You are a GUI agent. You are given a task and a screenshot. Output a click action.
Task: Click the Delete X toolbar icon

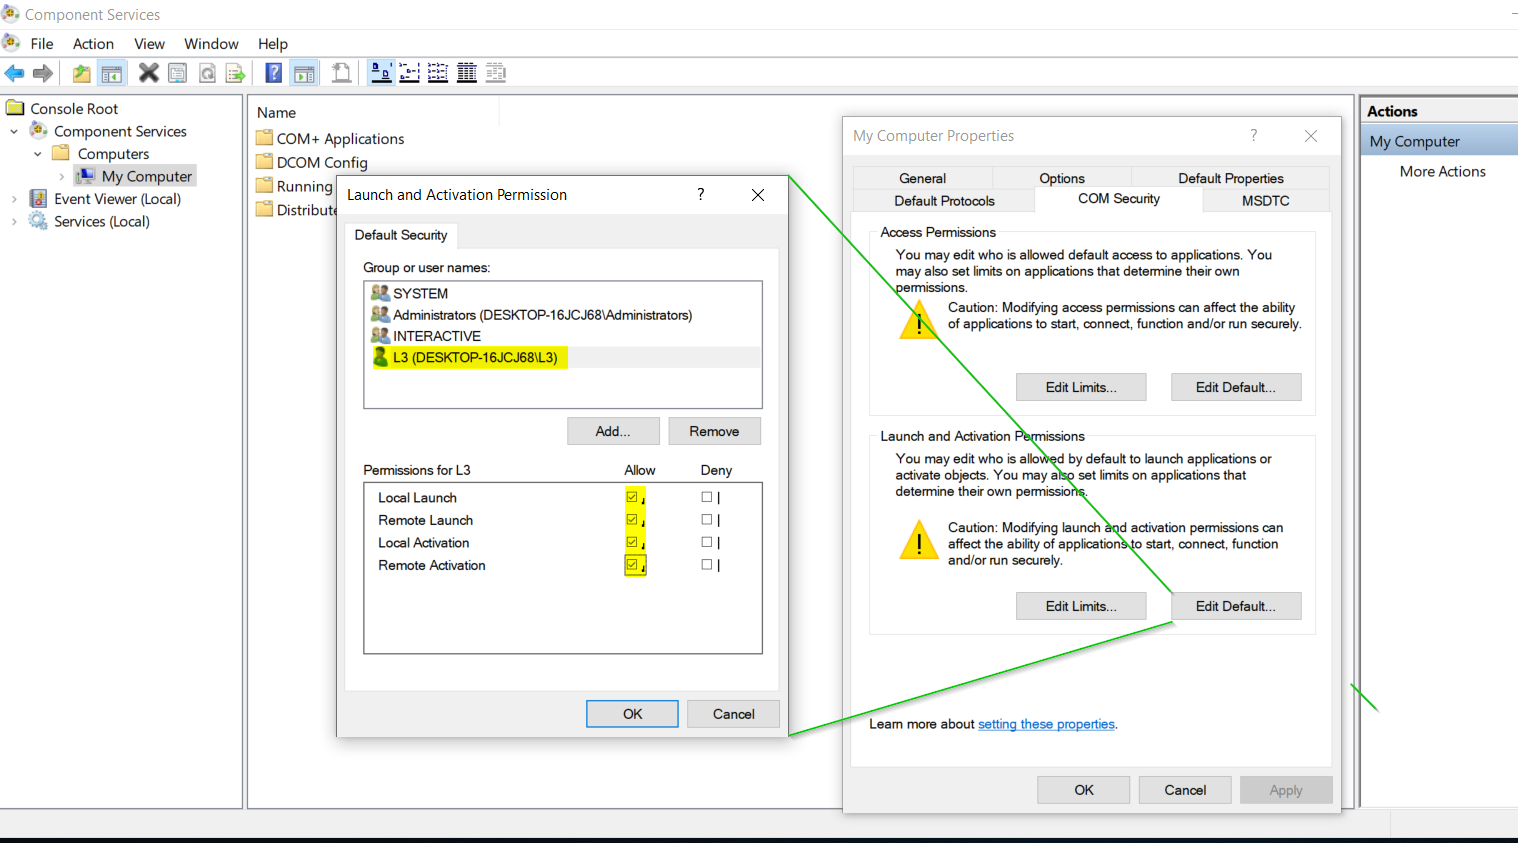[x=148, y=73]
